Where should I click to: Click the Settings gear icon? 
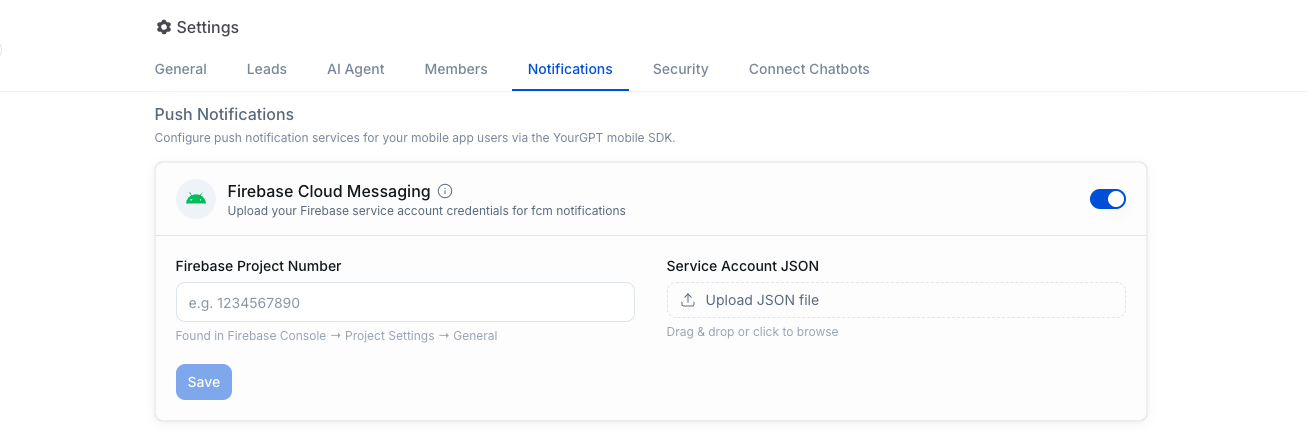164,27
